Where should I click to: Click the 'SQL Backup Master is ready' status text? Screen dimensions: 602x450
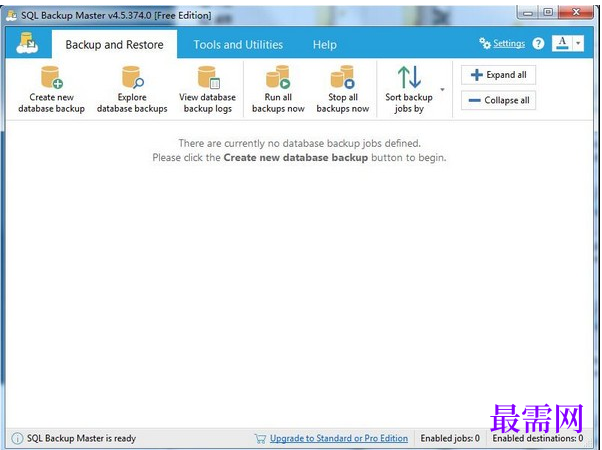click(81, 438)
